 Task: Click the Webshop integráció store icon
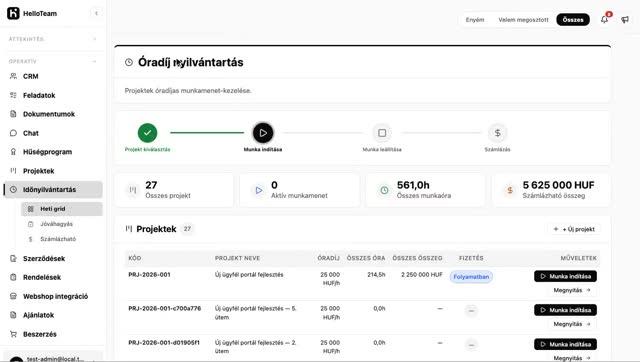click(13, 296)
